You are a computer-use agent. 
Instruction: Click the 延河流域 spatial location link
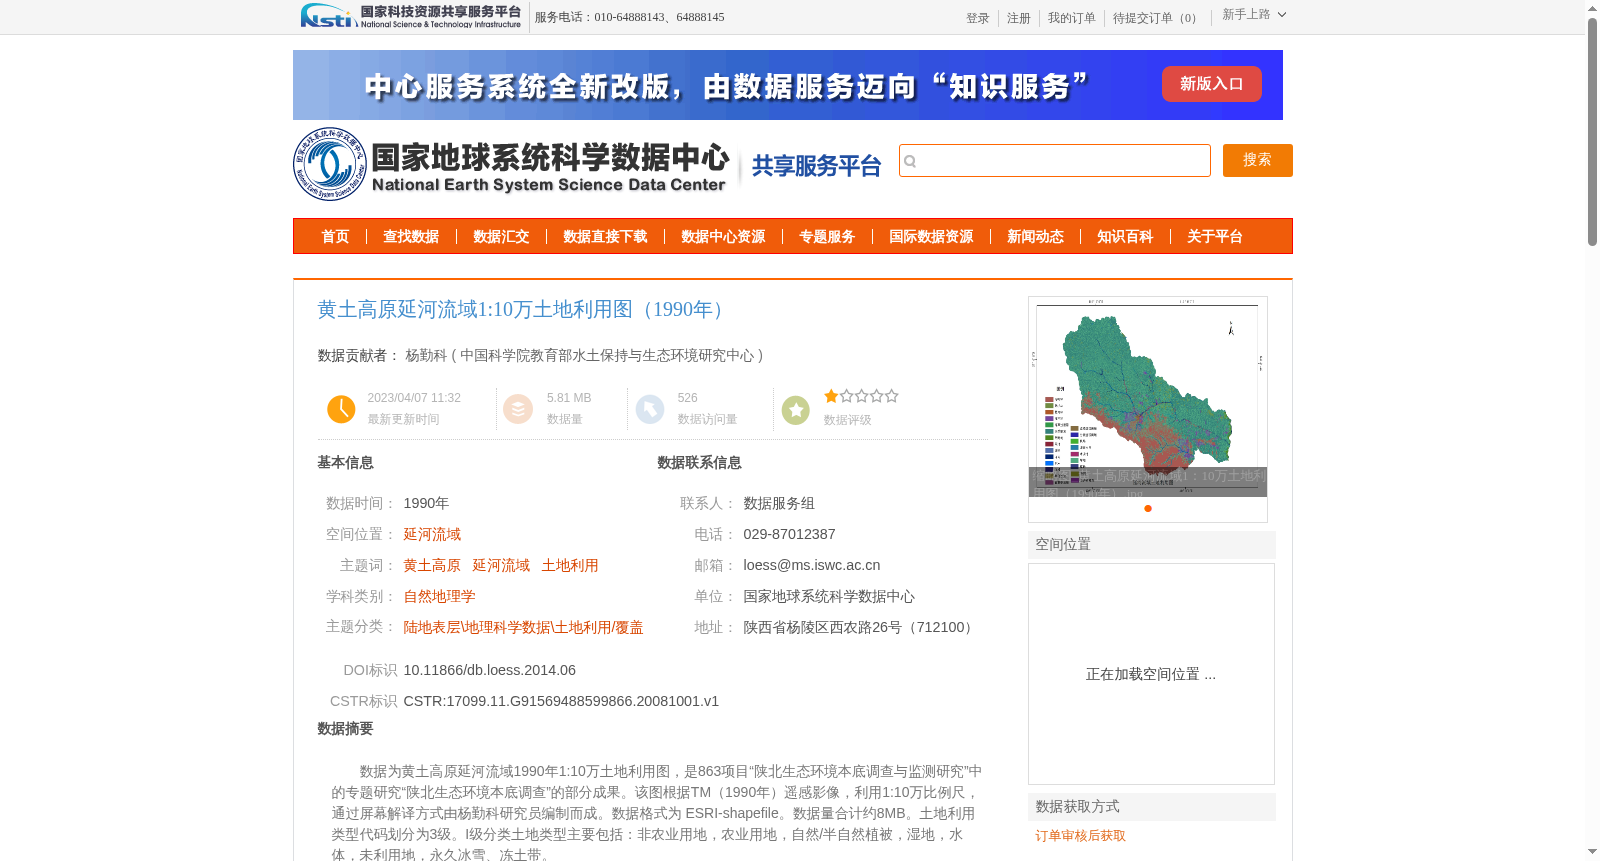[x=432, y=534]
